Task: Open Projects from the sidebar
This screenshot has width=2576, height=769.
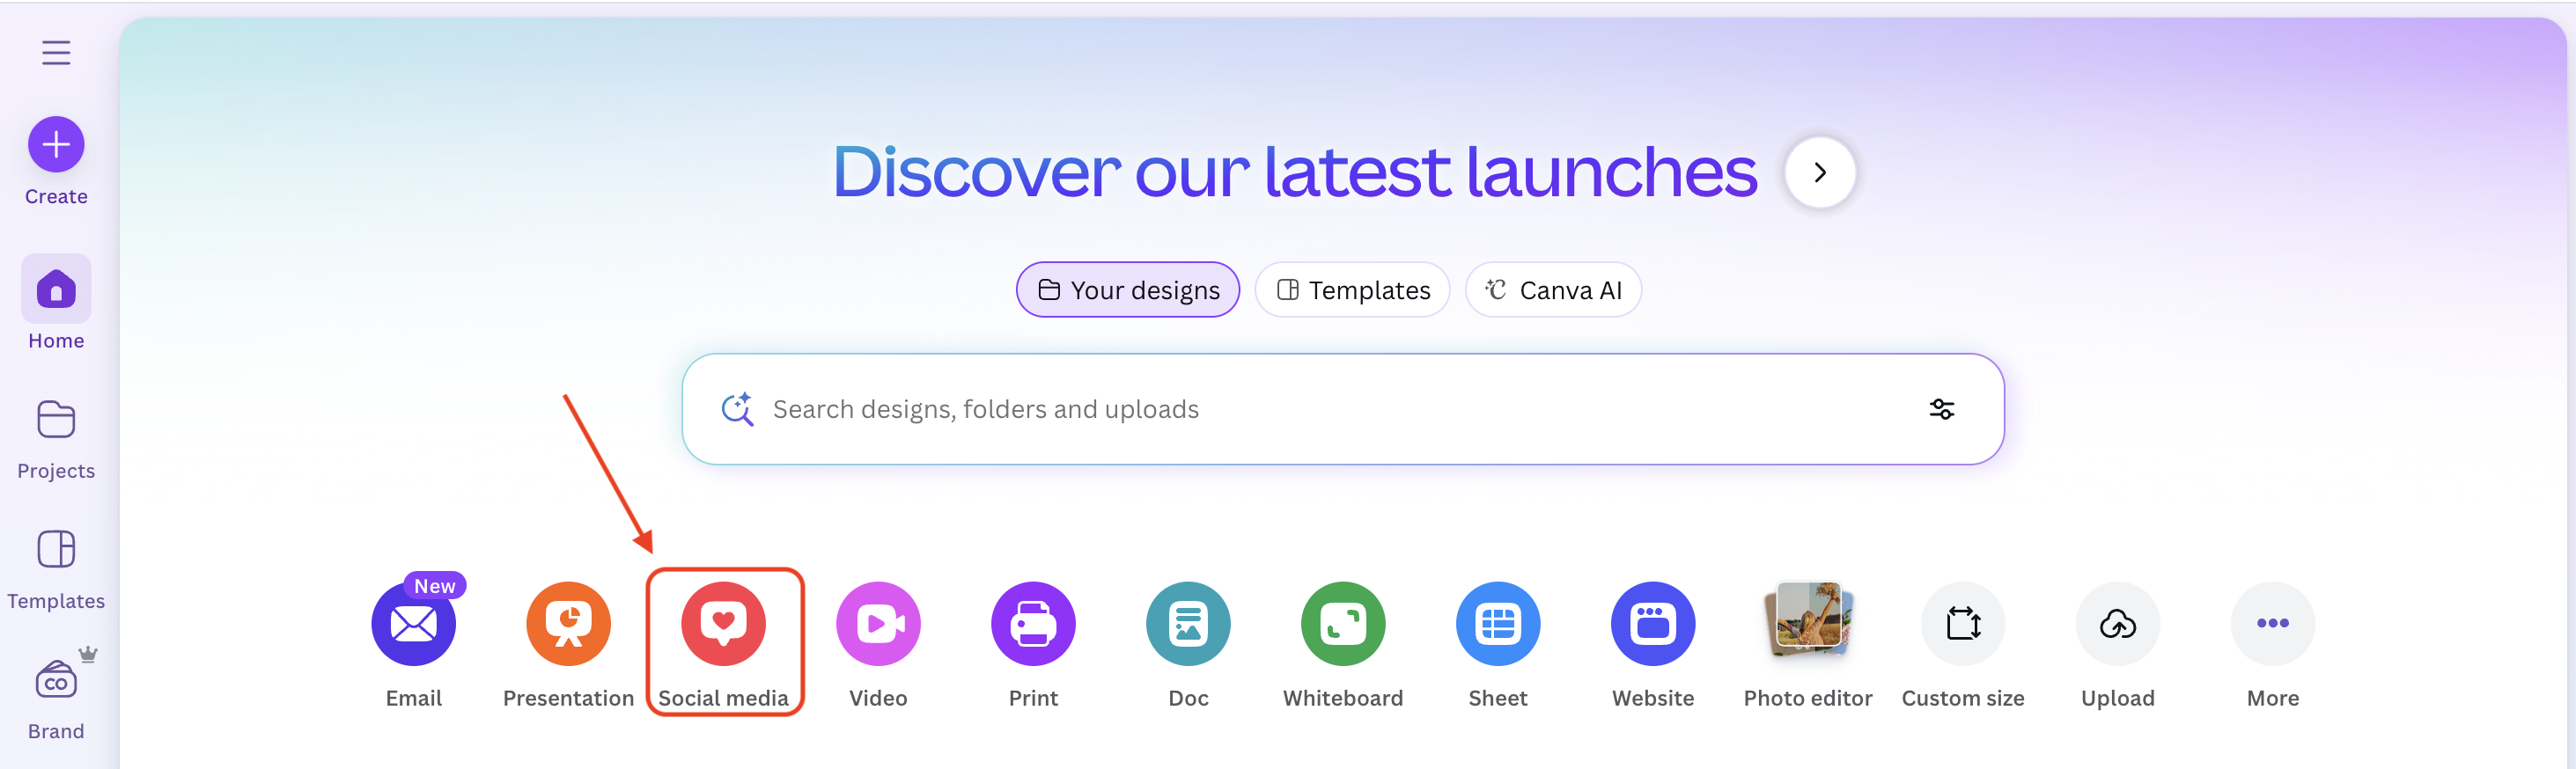Action: pos(56,438)
